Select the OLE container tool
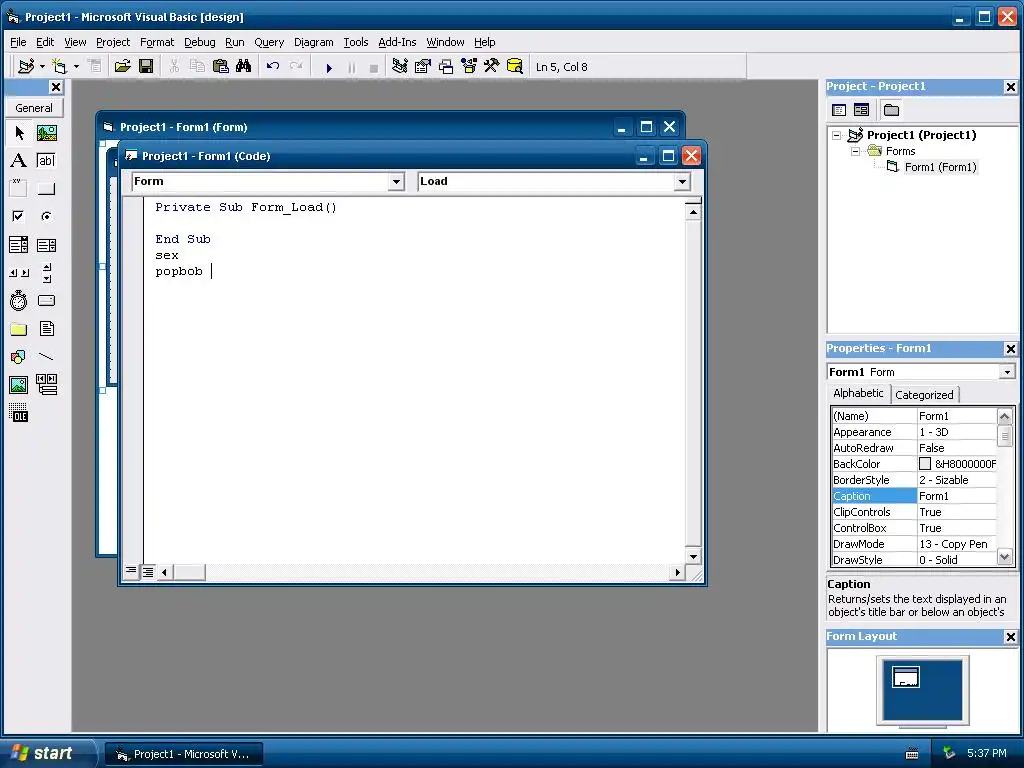 tap(19, 413)
